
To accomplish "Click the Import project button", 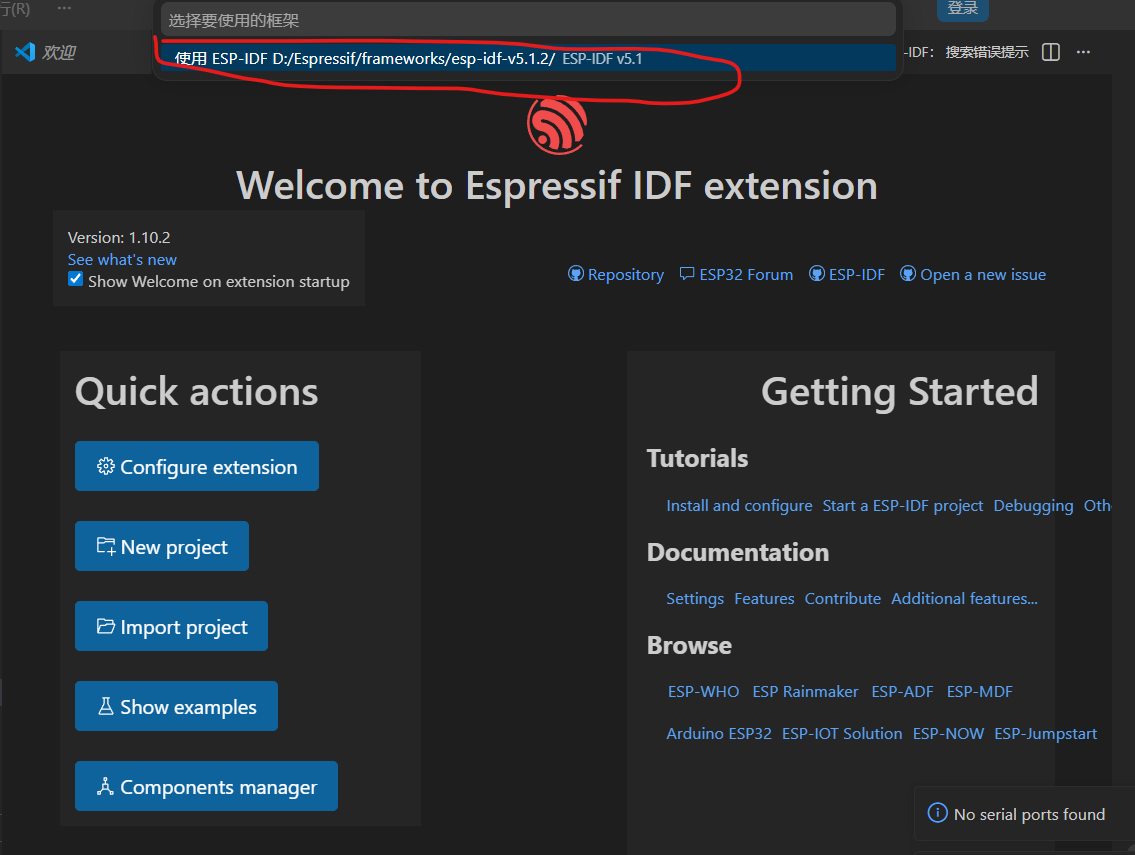I will click(x=172, y=626).
